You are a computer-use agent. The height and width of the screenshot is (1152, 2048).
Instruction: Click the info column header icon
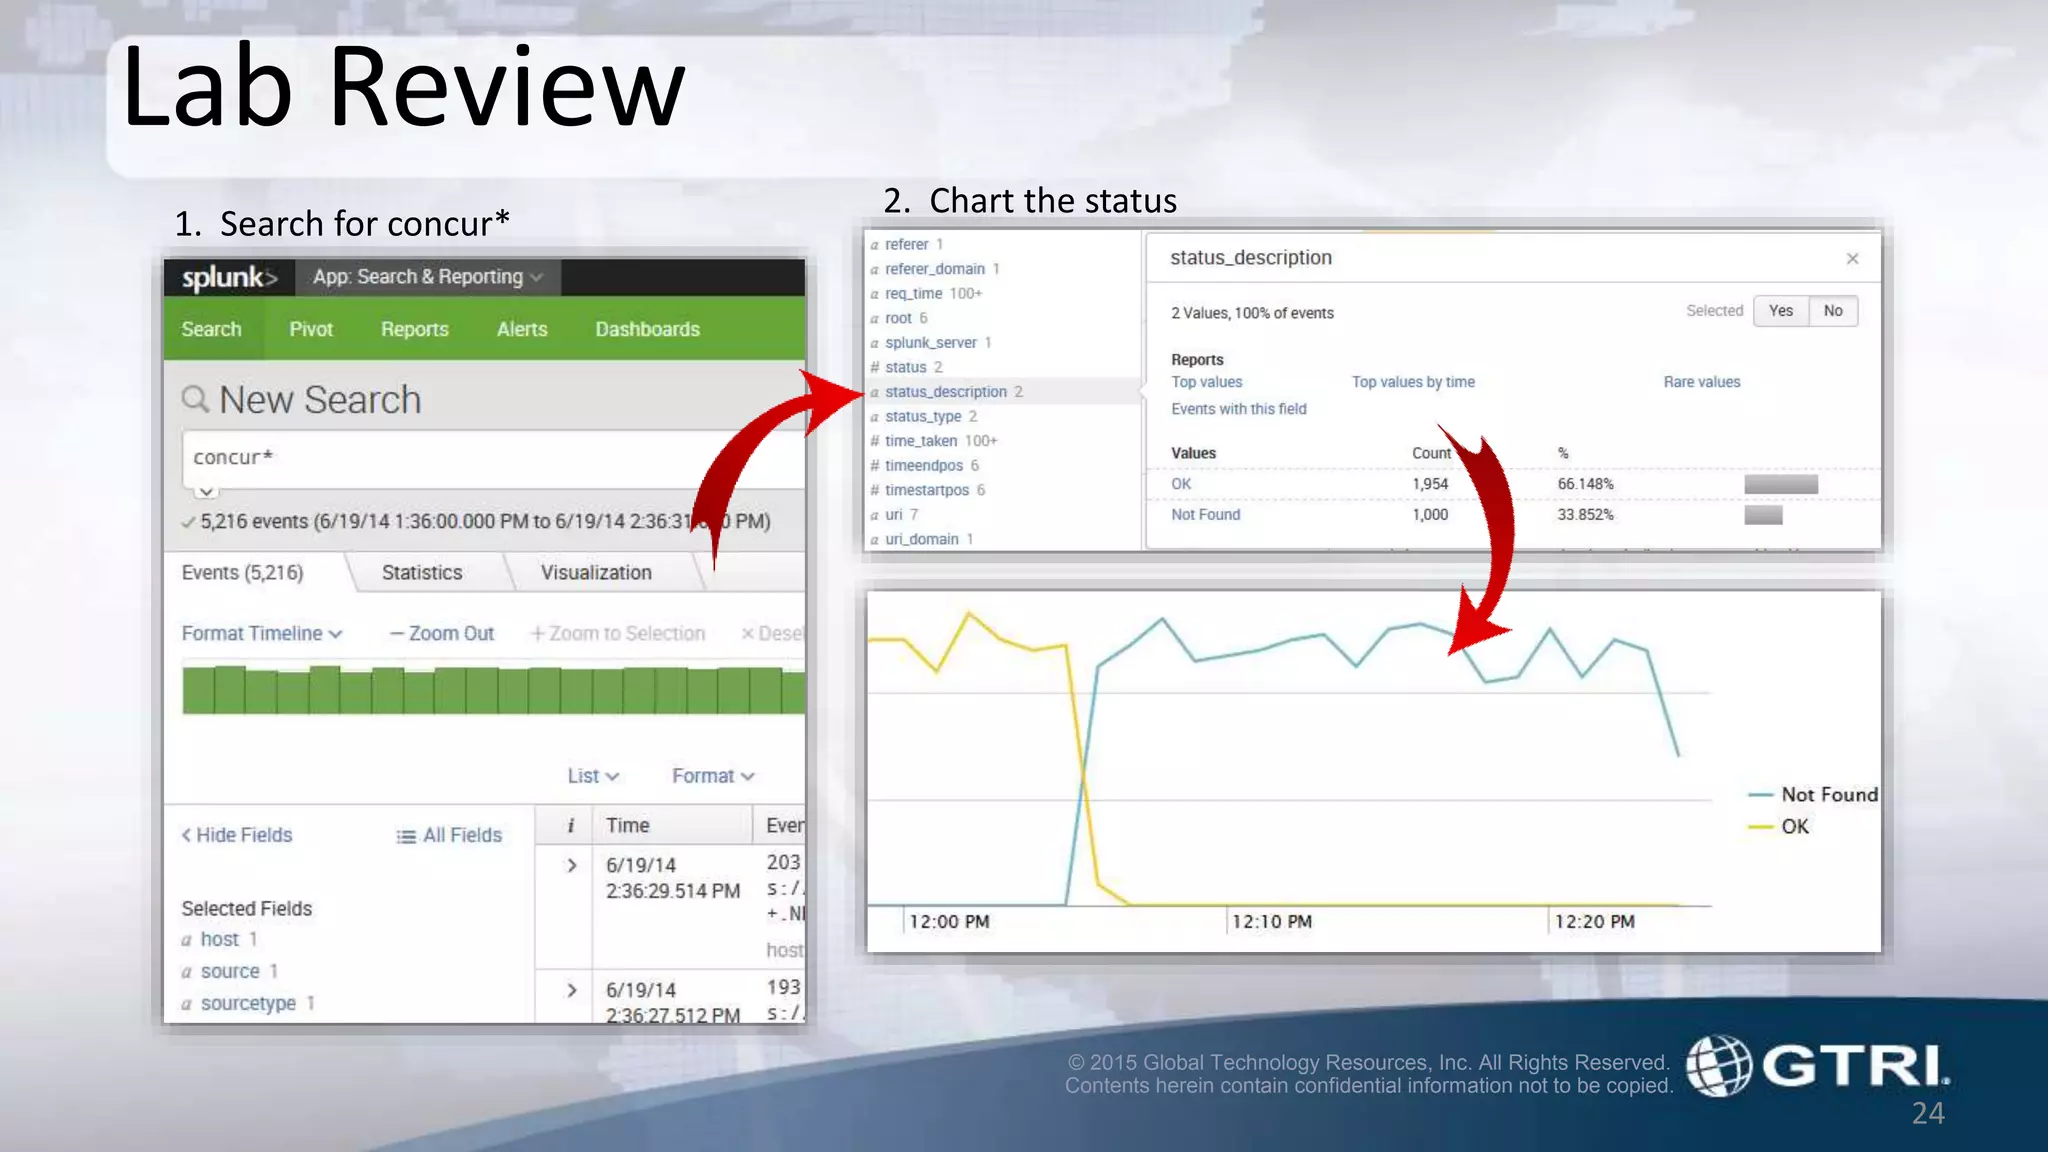(570, 825)
